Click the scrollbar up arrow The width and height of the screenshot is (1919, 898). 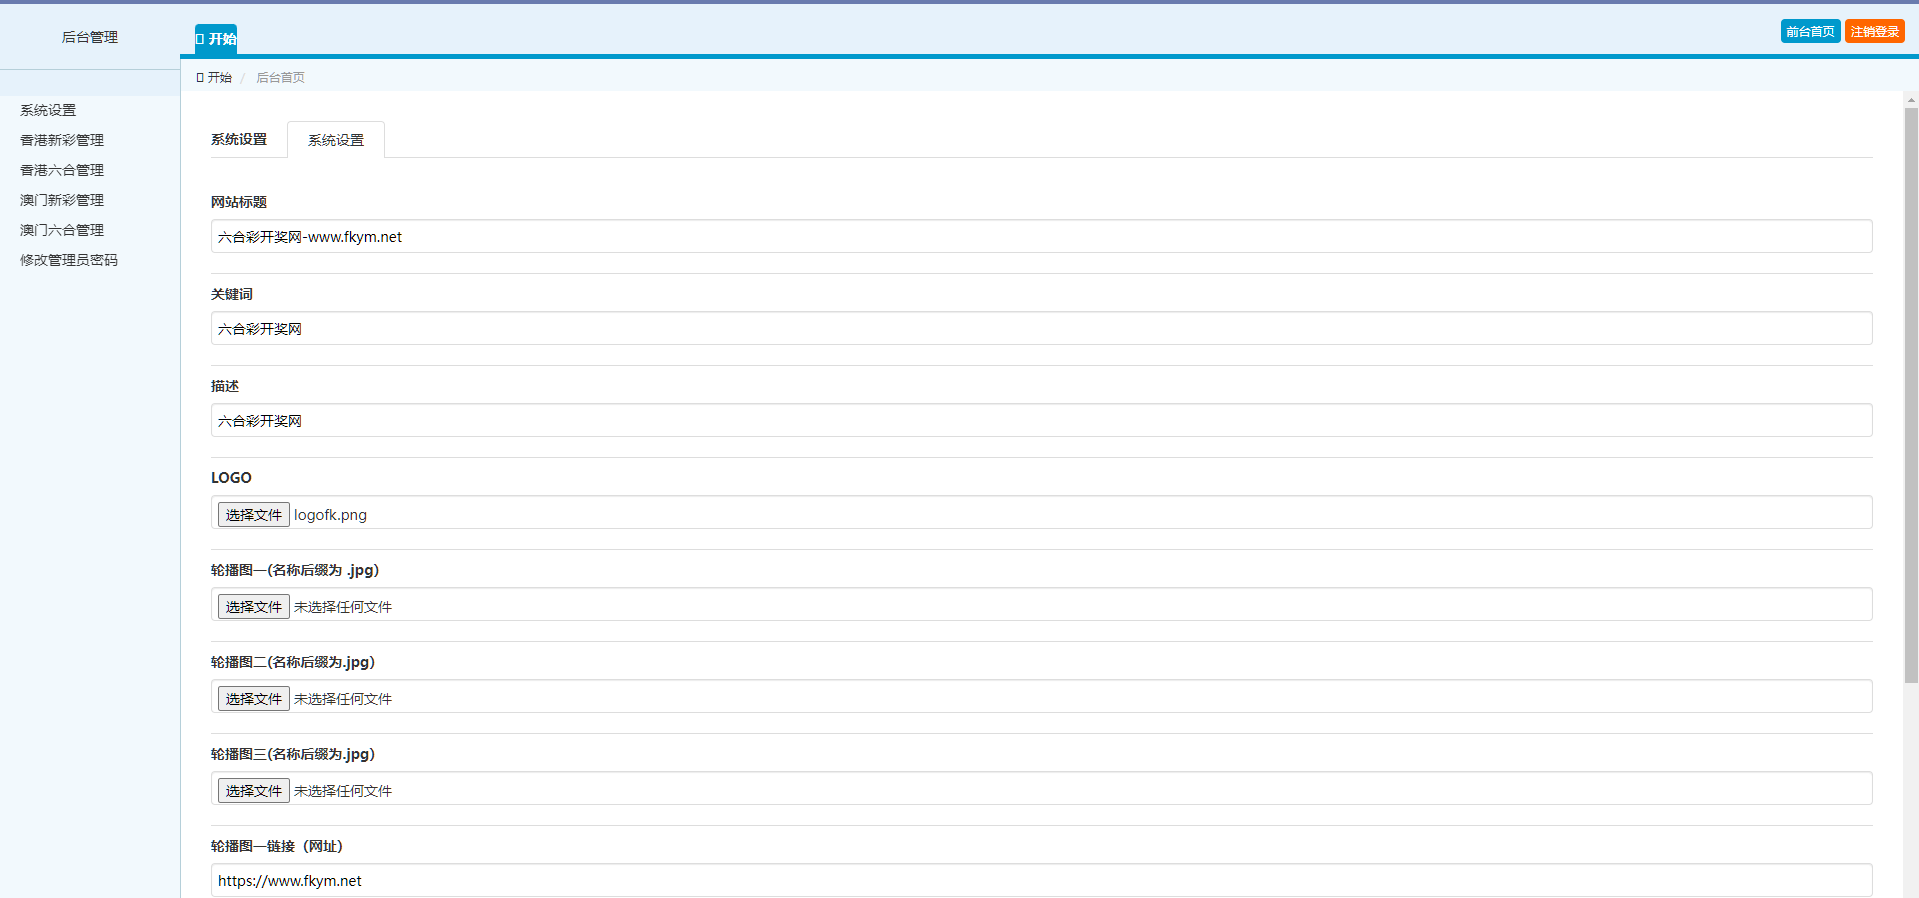[1911, 100]
